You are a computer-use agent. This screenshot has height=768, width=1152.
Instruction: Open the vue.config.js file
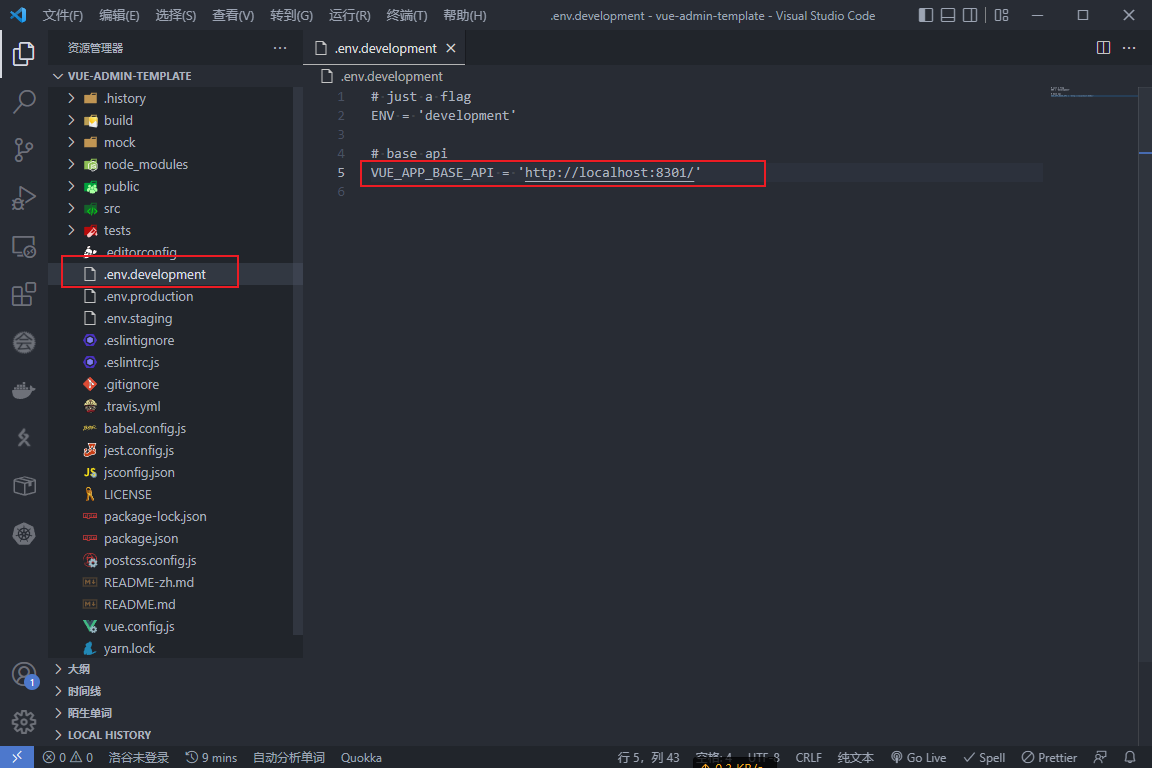pos(139,626)
